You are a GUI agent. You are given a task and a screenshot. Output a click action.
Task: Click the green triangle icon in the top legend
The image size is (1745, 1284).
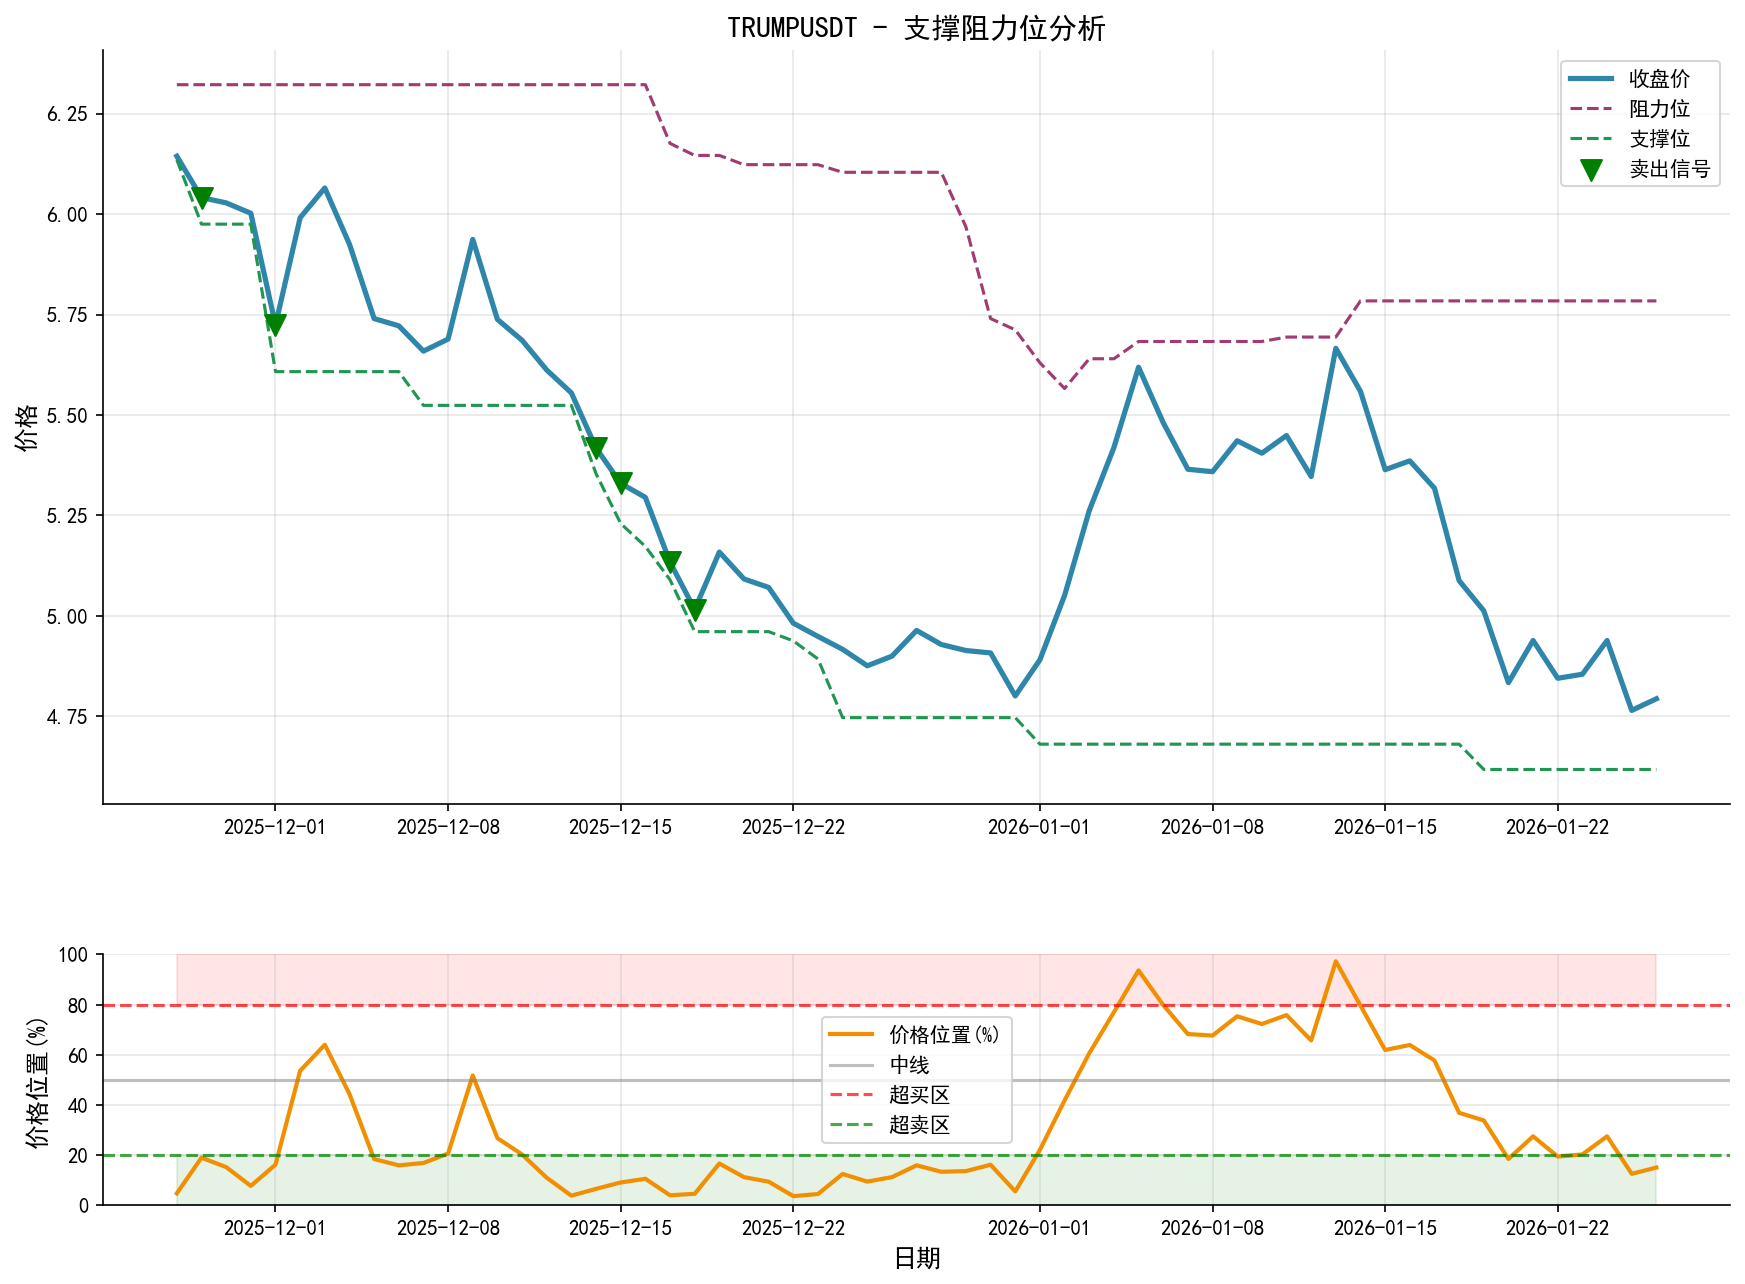(x=1590, y=170)
